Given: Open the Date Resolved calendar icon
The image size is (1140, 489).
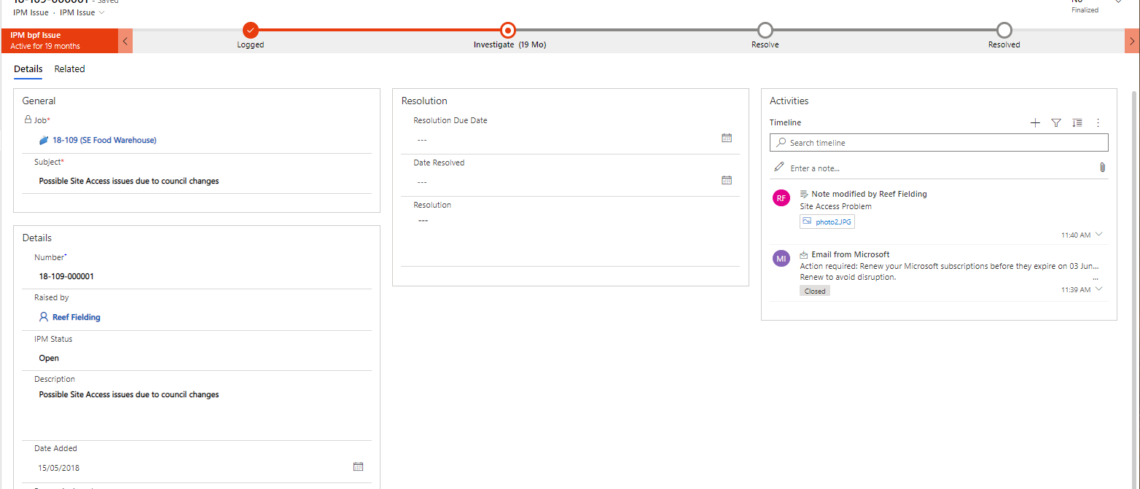Looking at the screenshot, I should pyautogui.click(x=726, y=180).
